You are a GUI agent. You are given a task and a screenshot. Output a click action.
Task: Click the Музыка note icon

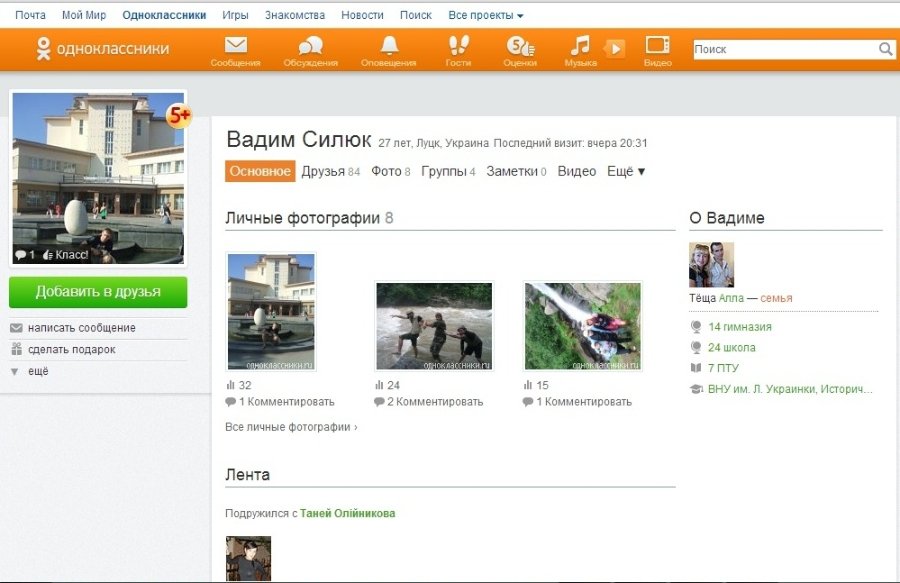[580, 46]
